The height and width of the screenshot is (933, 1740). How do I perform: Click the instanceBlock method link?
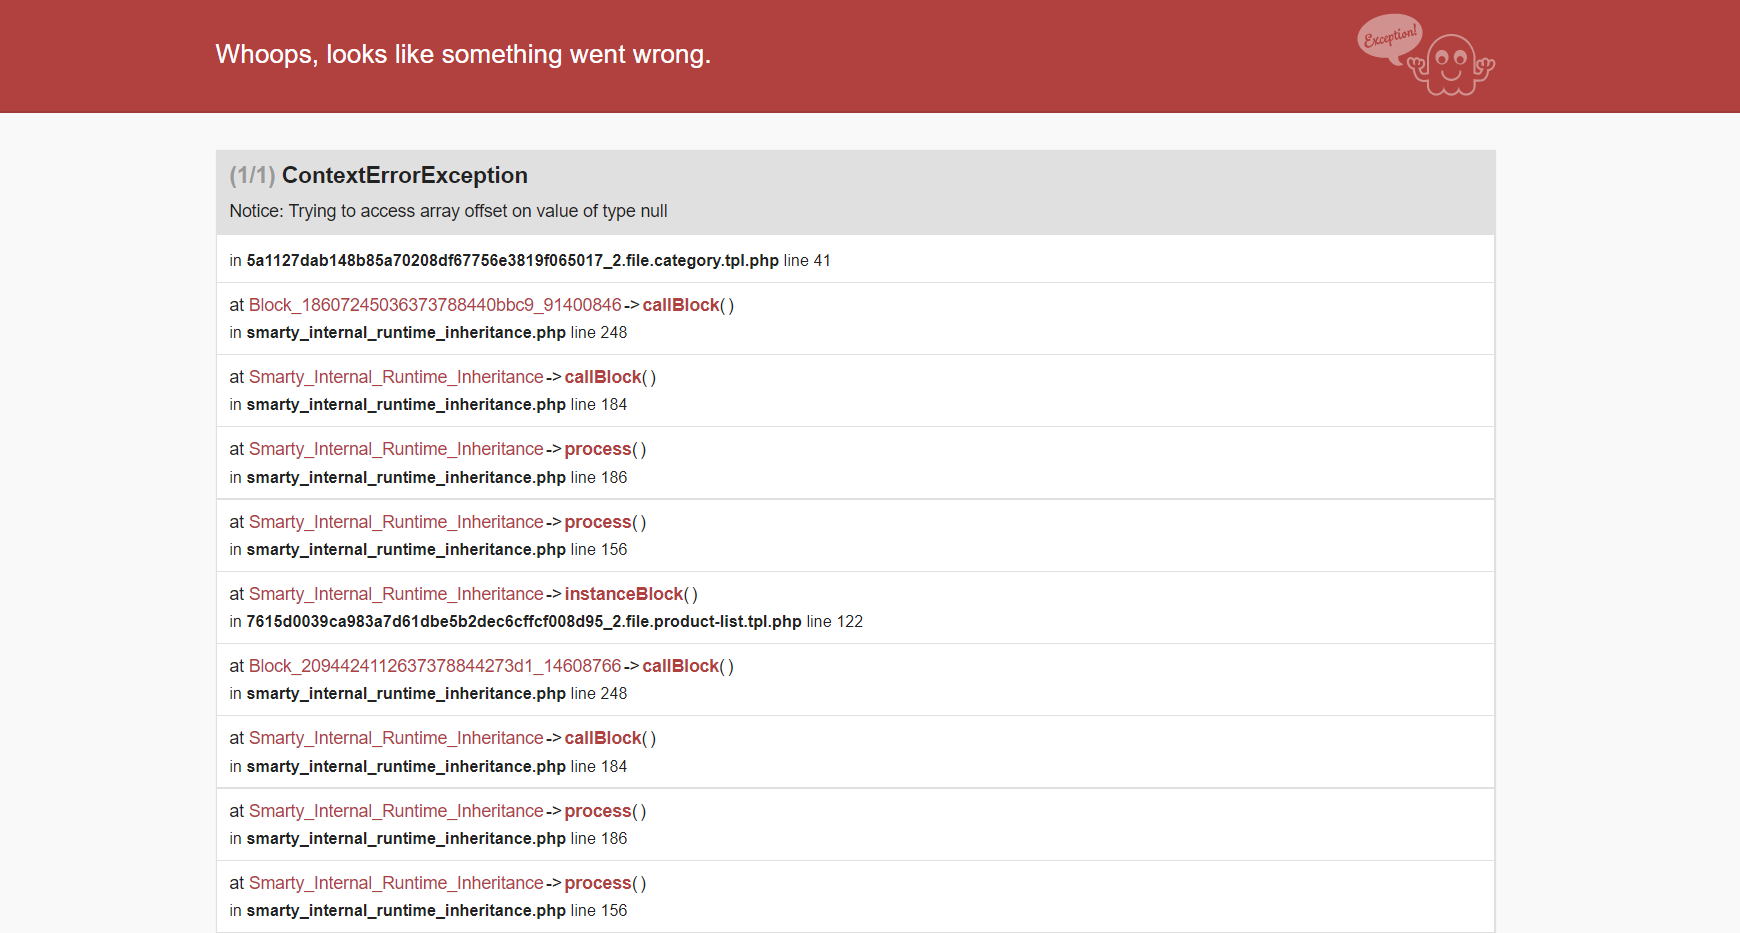click(624, 594)
